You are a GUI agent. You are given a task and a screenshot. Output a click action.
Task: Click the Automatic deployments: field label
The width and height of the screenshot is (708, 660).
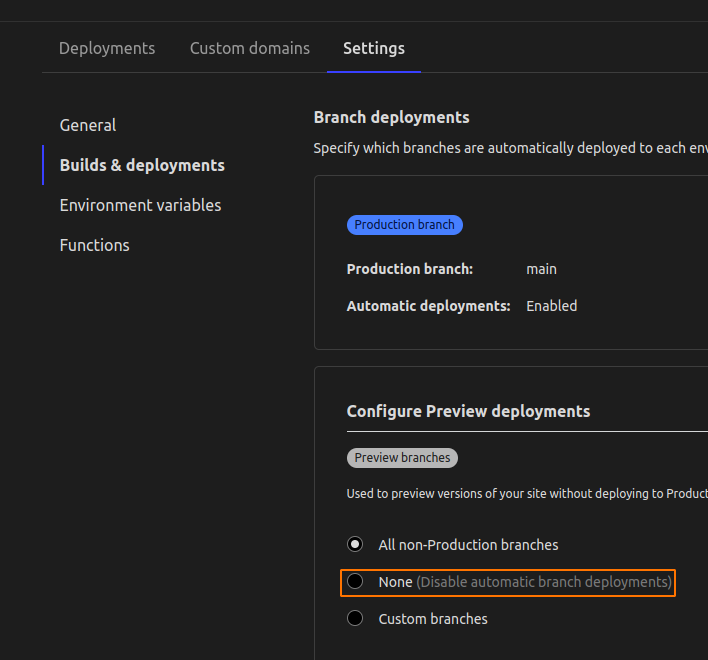[428, 306]
